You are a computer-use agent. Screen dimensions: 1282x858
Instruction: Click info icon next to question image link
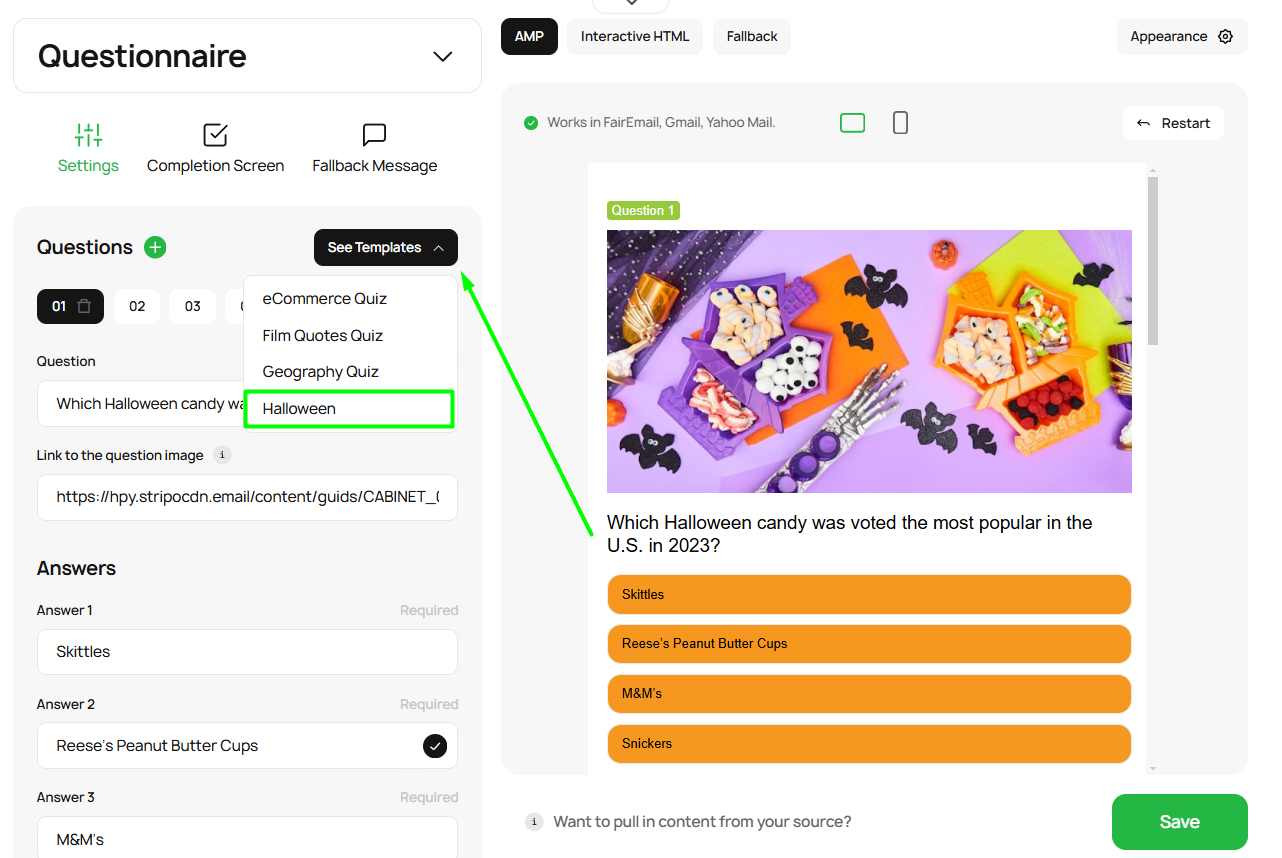(223, 455)
